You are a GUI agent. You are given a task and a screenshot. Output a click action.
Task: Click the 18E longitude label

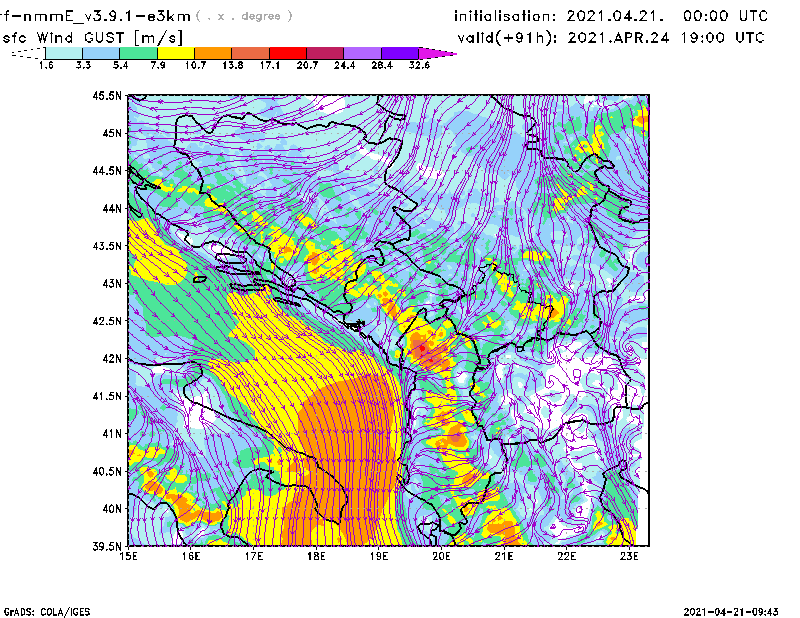pyautogui.click(x=316, y=556)
